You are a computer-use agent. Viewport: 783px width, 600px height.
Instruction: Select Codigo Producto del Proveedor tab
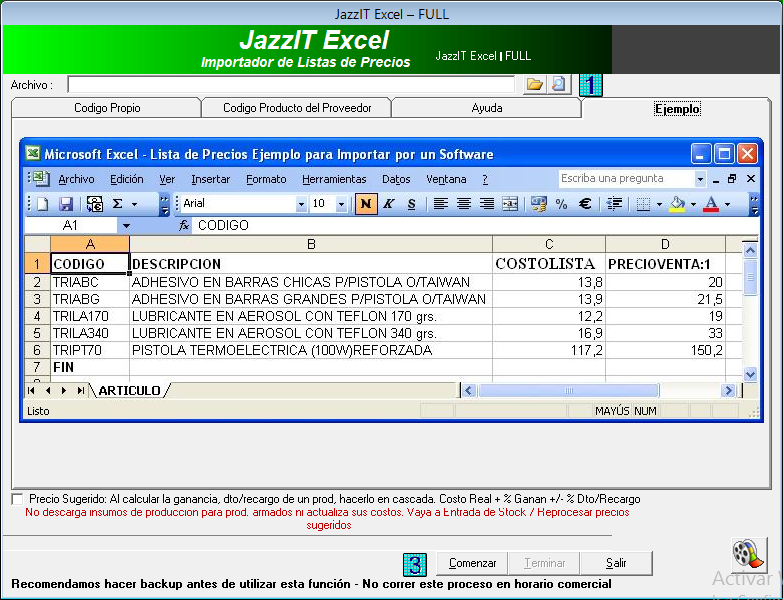(x=297, y=108)
